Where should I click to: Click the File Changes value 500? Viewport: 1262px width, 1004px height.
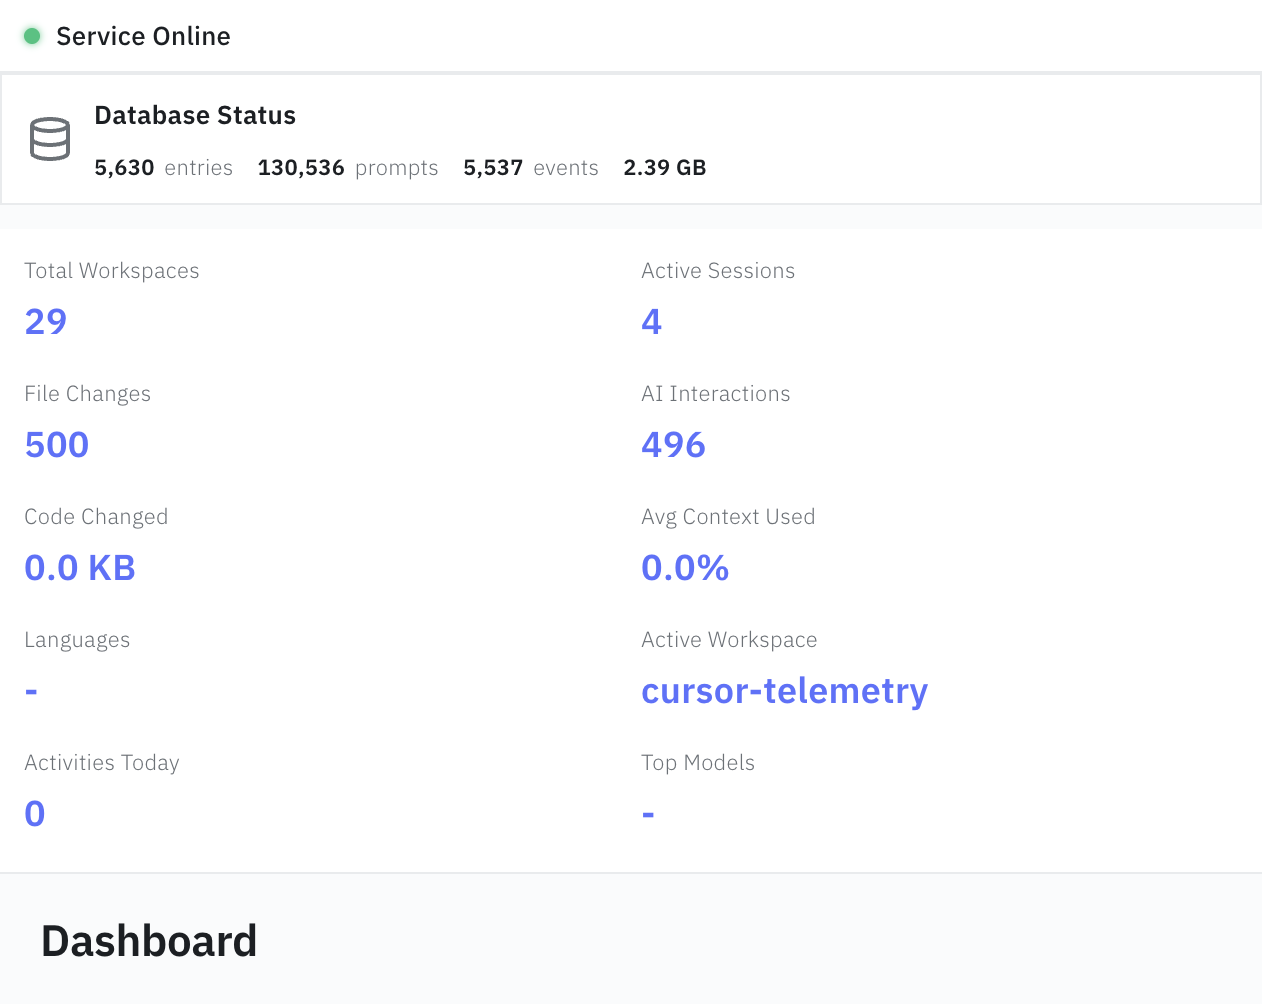56,444
